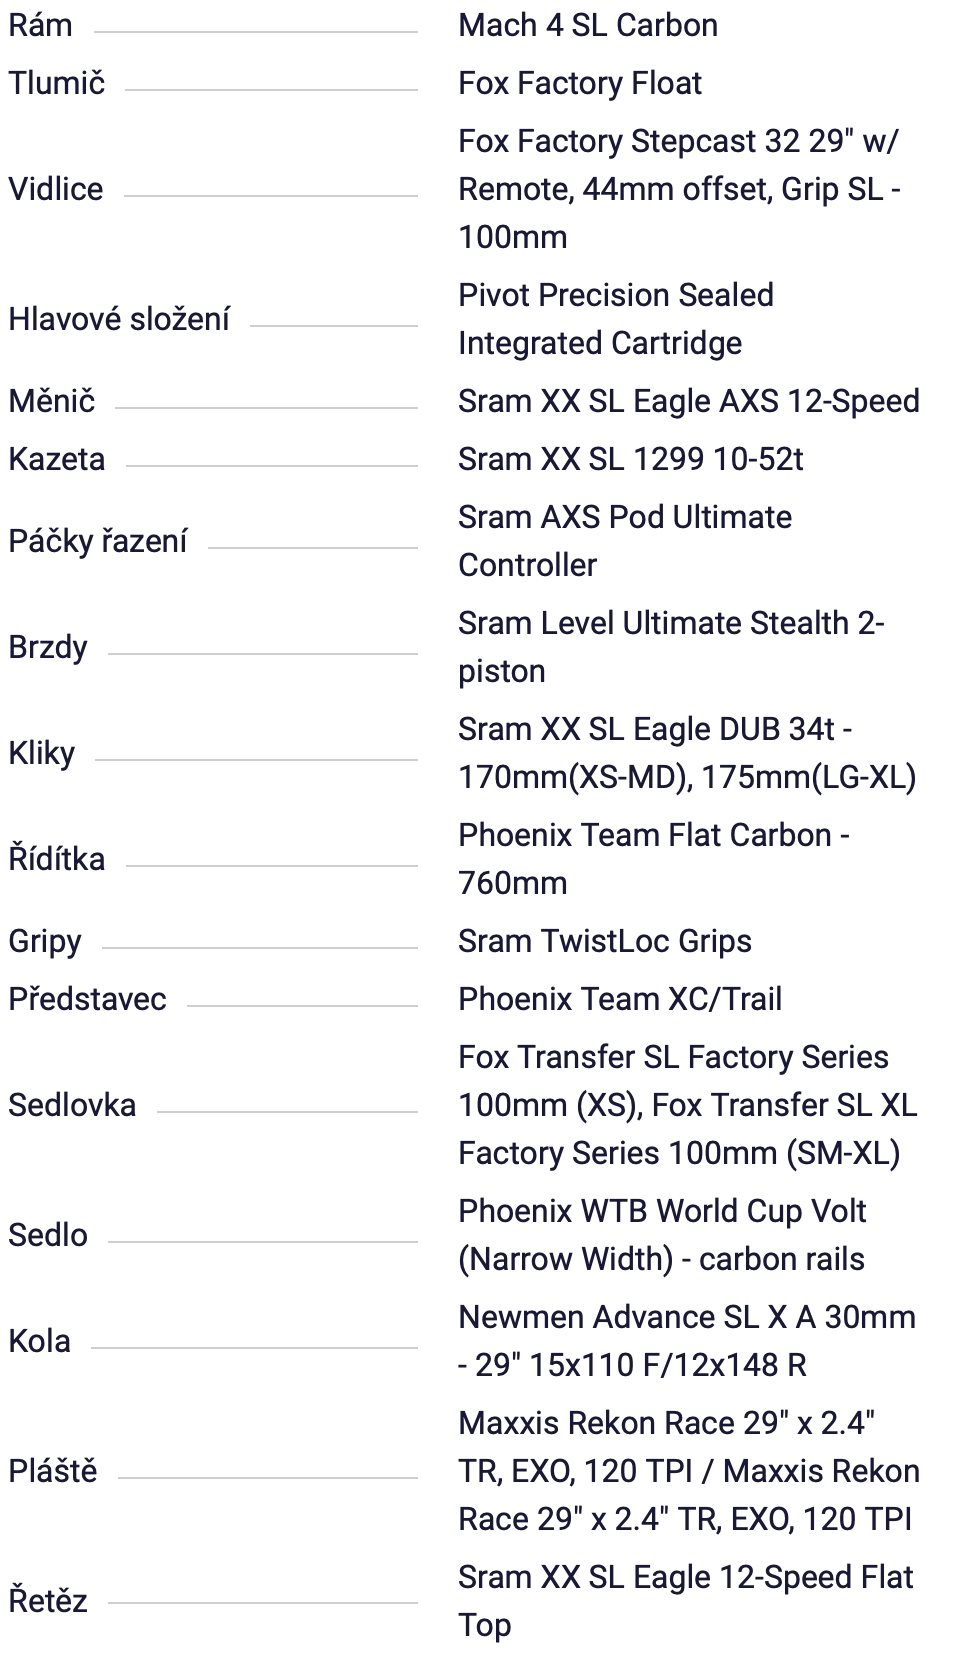Viewport: 958px width, 1656px height.
Task: Select the Phoenix Team Flat Carbon handlebar value
Action: click(x=653, y=859)
